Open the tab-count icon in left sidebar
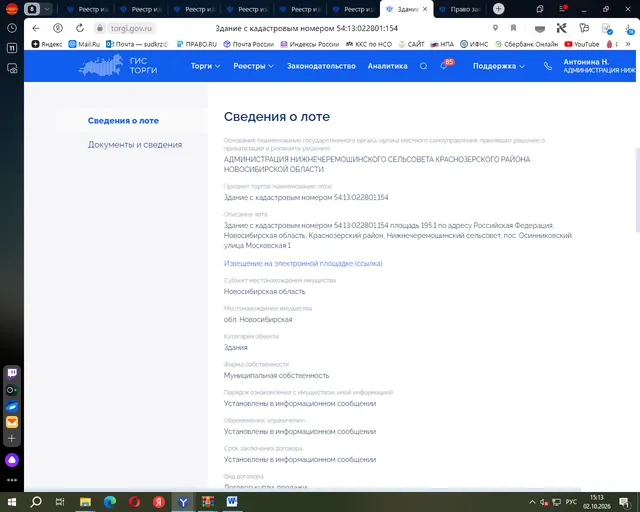 tap(12, 48)
